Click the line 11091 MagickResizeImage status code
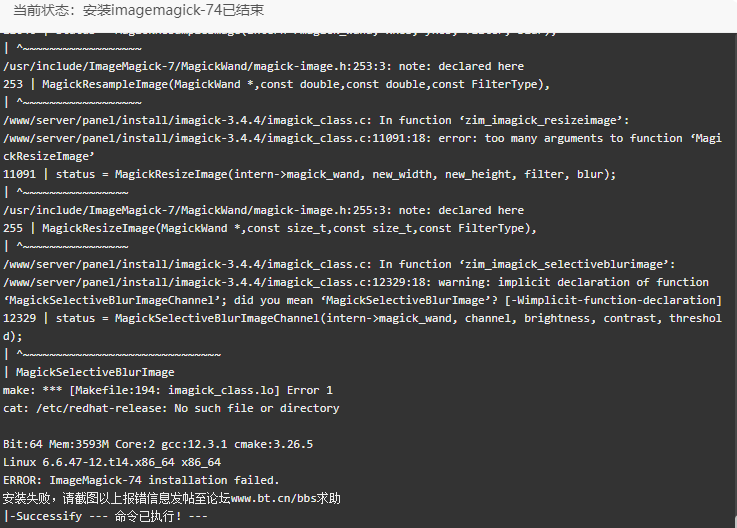The height and width of the screenshot is (528, 737). 309,174
